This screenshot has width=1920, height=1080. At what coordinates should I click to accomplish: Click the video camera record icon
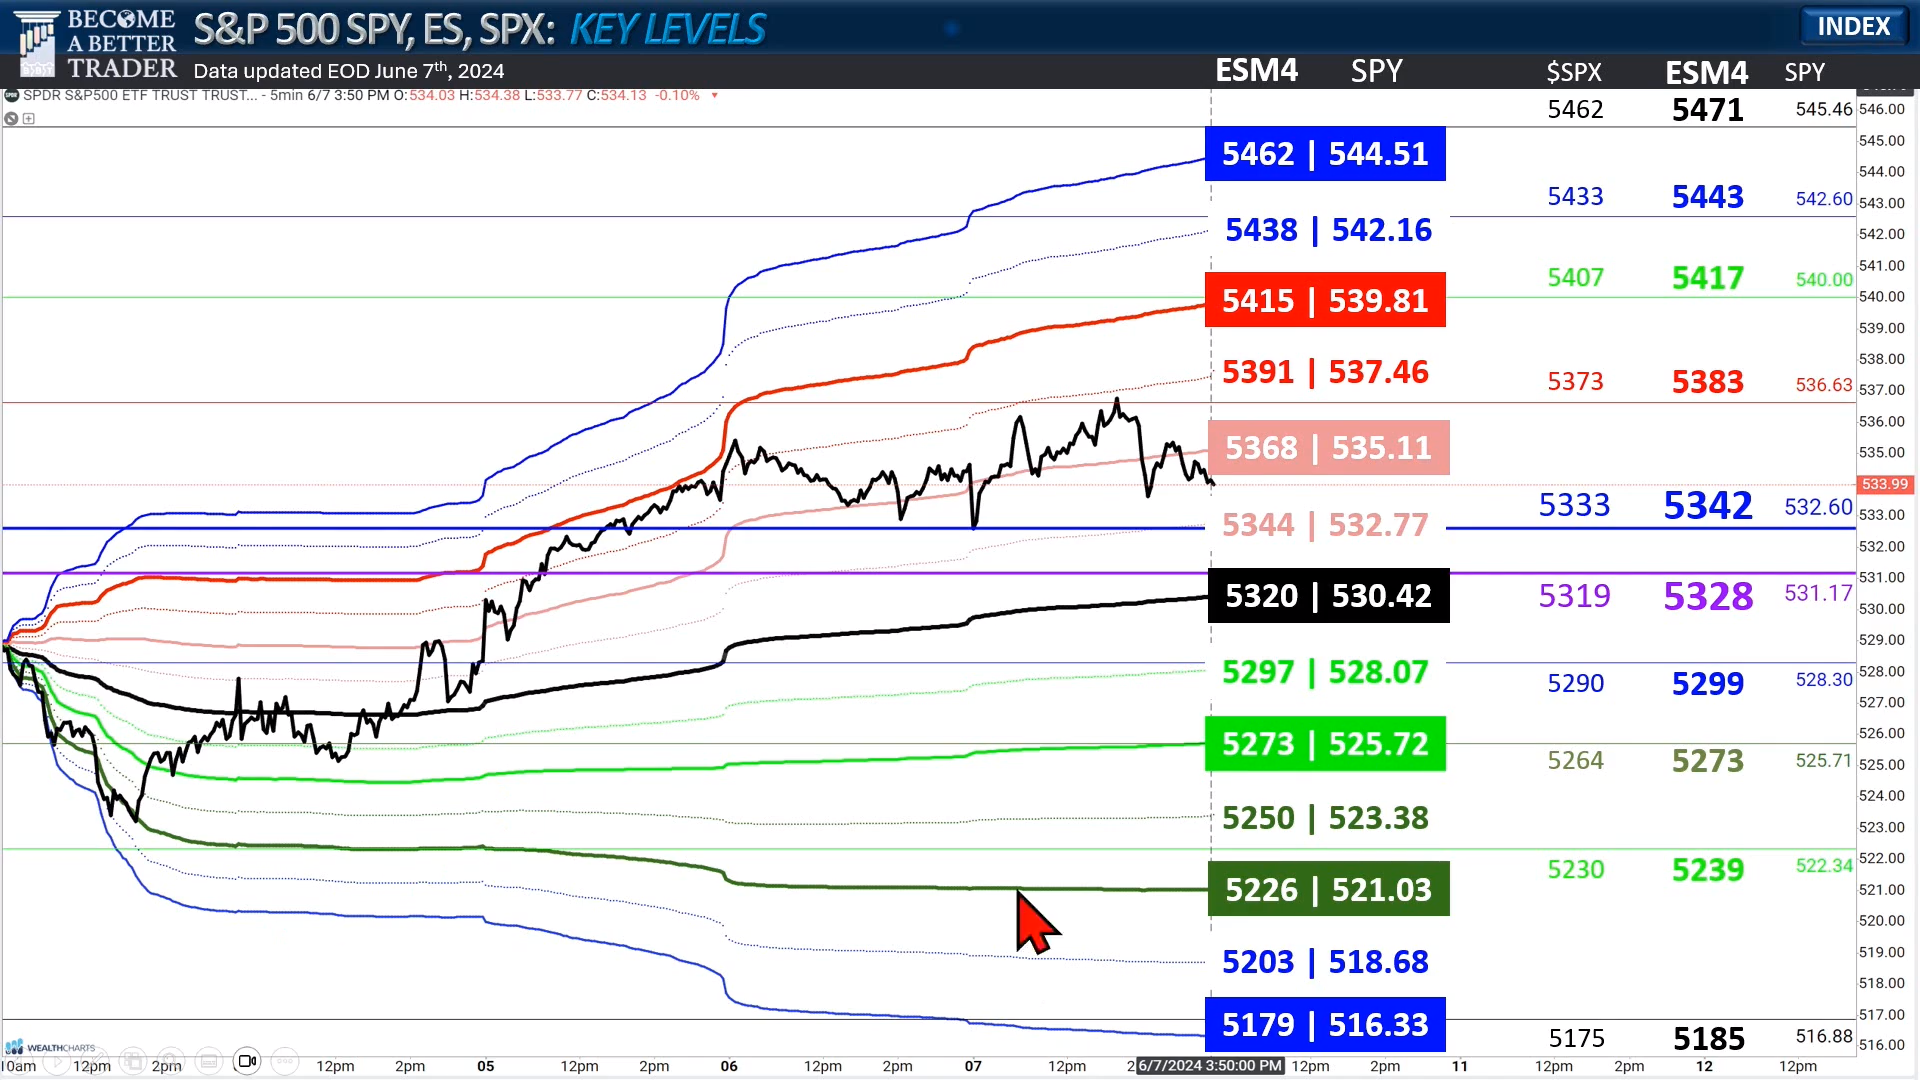[x=247, y=1060]
